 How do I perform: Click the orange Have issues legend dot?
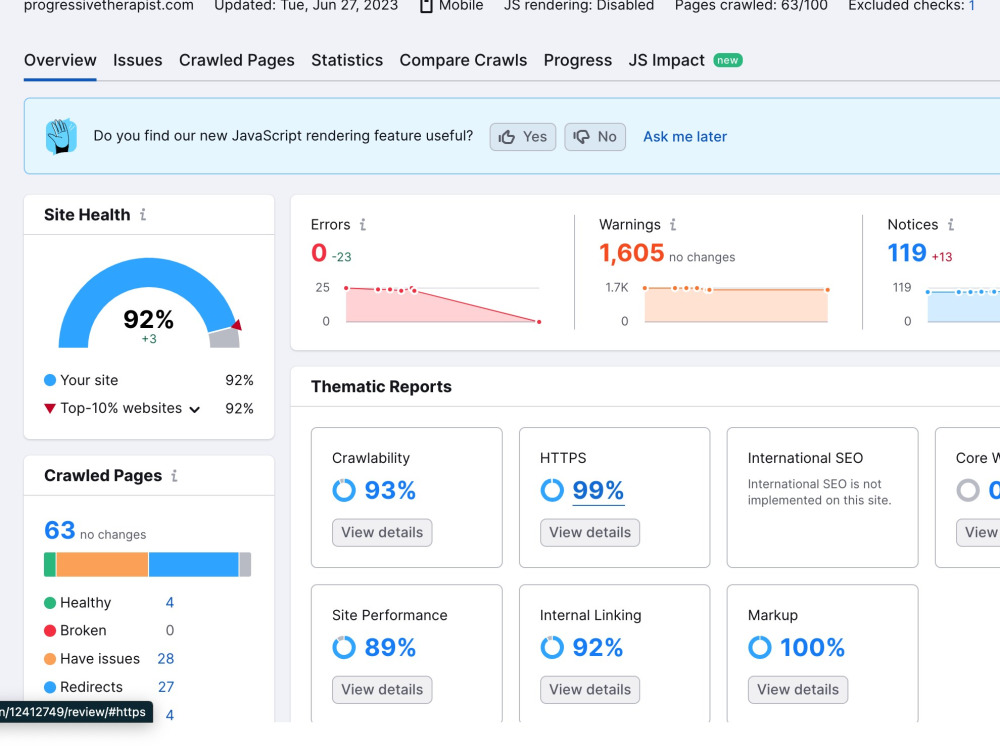50,659
